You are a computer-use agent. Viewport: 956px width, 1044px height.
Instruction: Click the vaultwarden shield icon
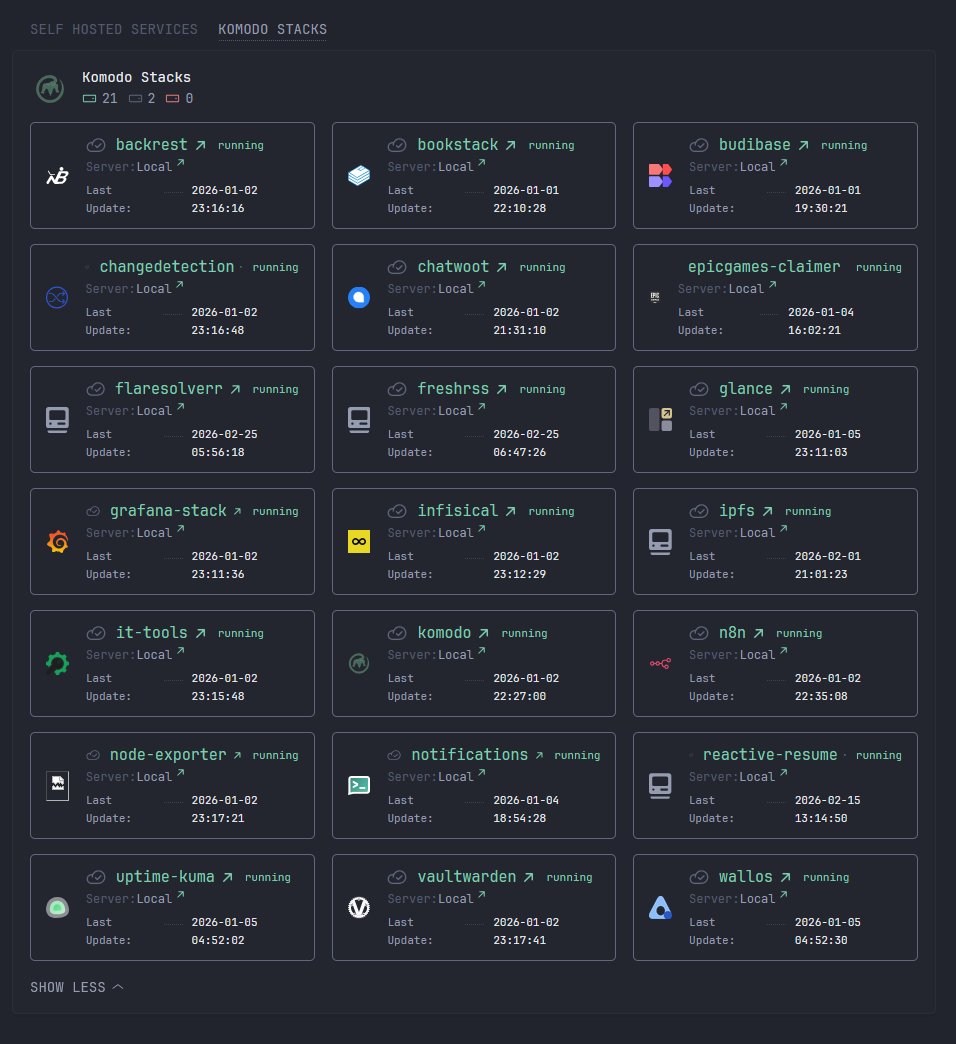coord(359,908)
